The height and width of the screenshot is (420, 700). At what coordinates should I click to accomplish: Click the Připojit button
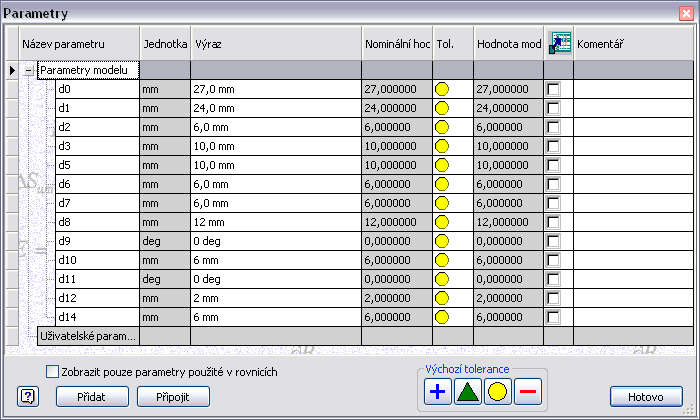(173, 397)
